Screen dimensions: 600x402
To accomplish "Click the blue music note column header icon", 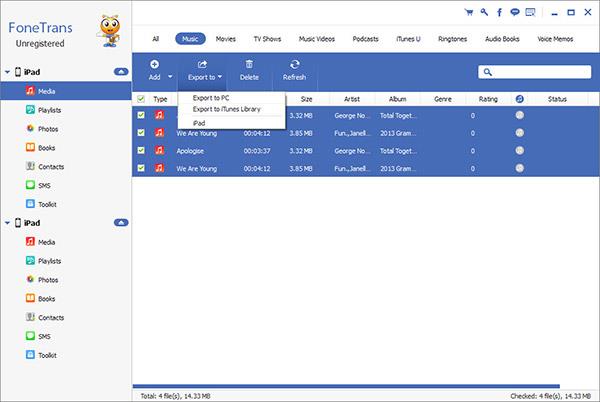I will [519, 99].
